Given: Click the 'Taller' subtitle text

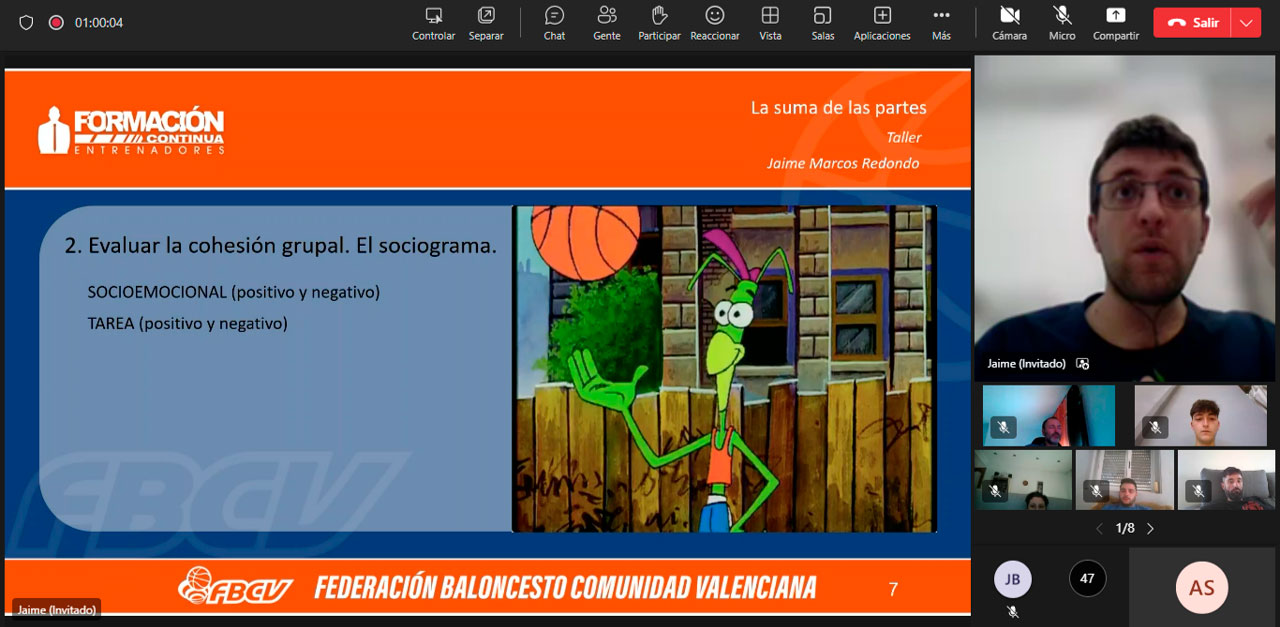Looking at the screenshot, I should pos(904,137).
